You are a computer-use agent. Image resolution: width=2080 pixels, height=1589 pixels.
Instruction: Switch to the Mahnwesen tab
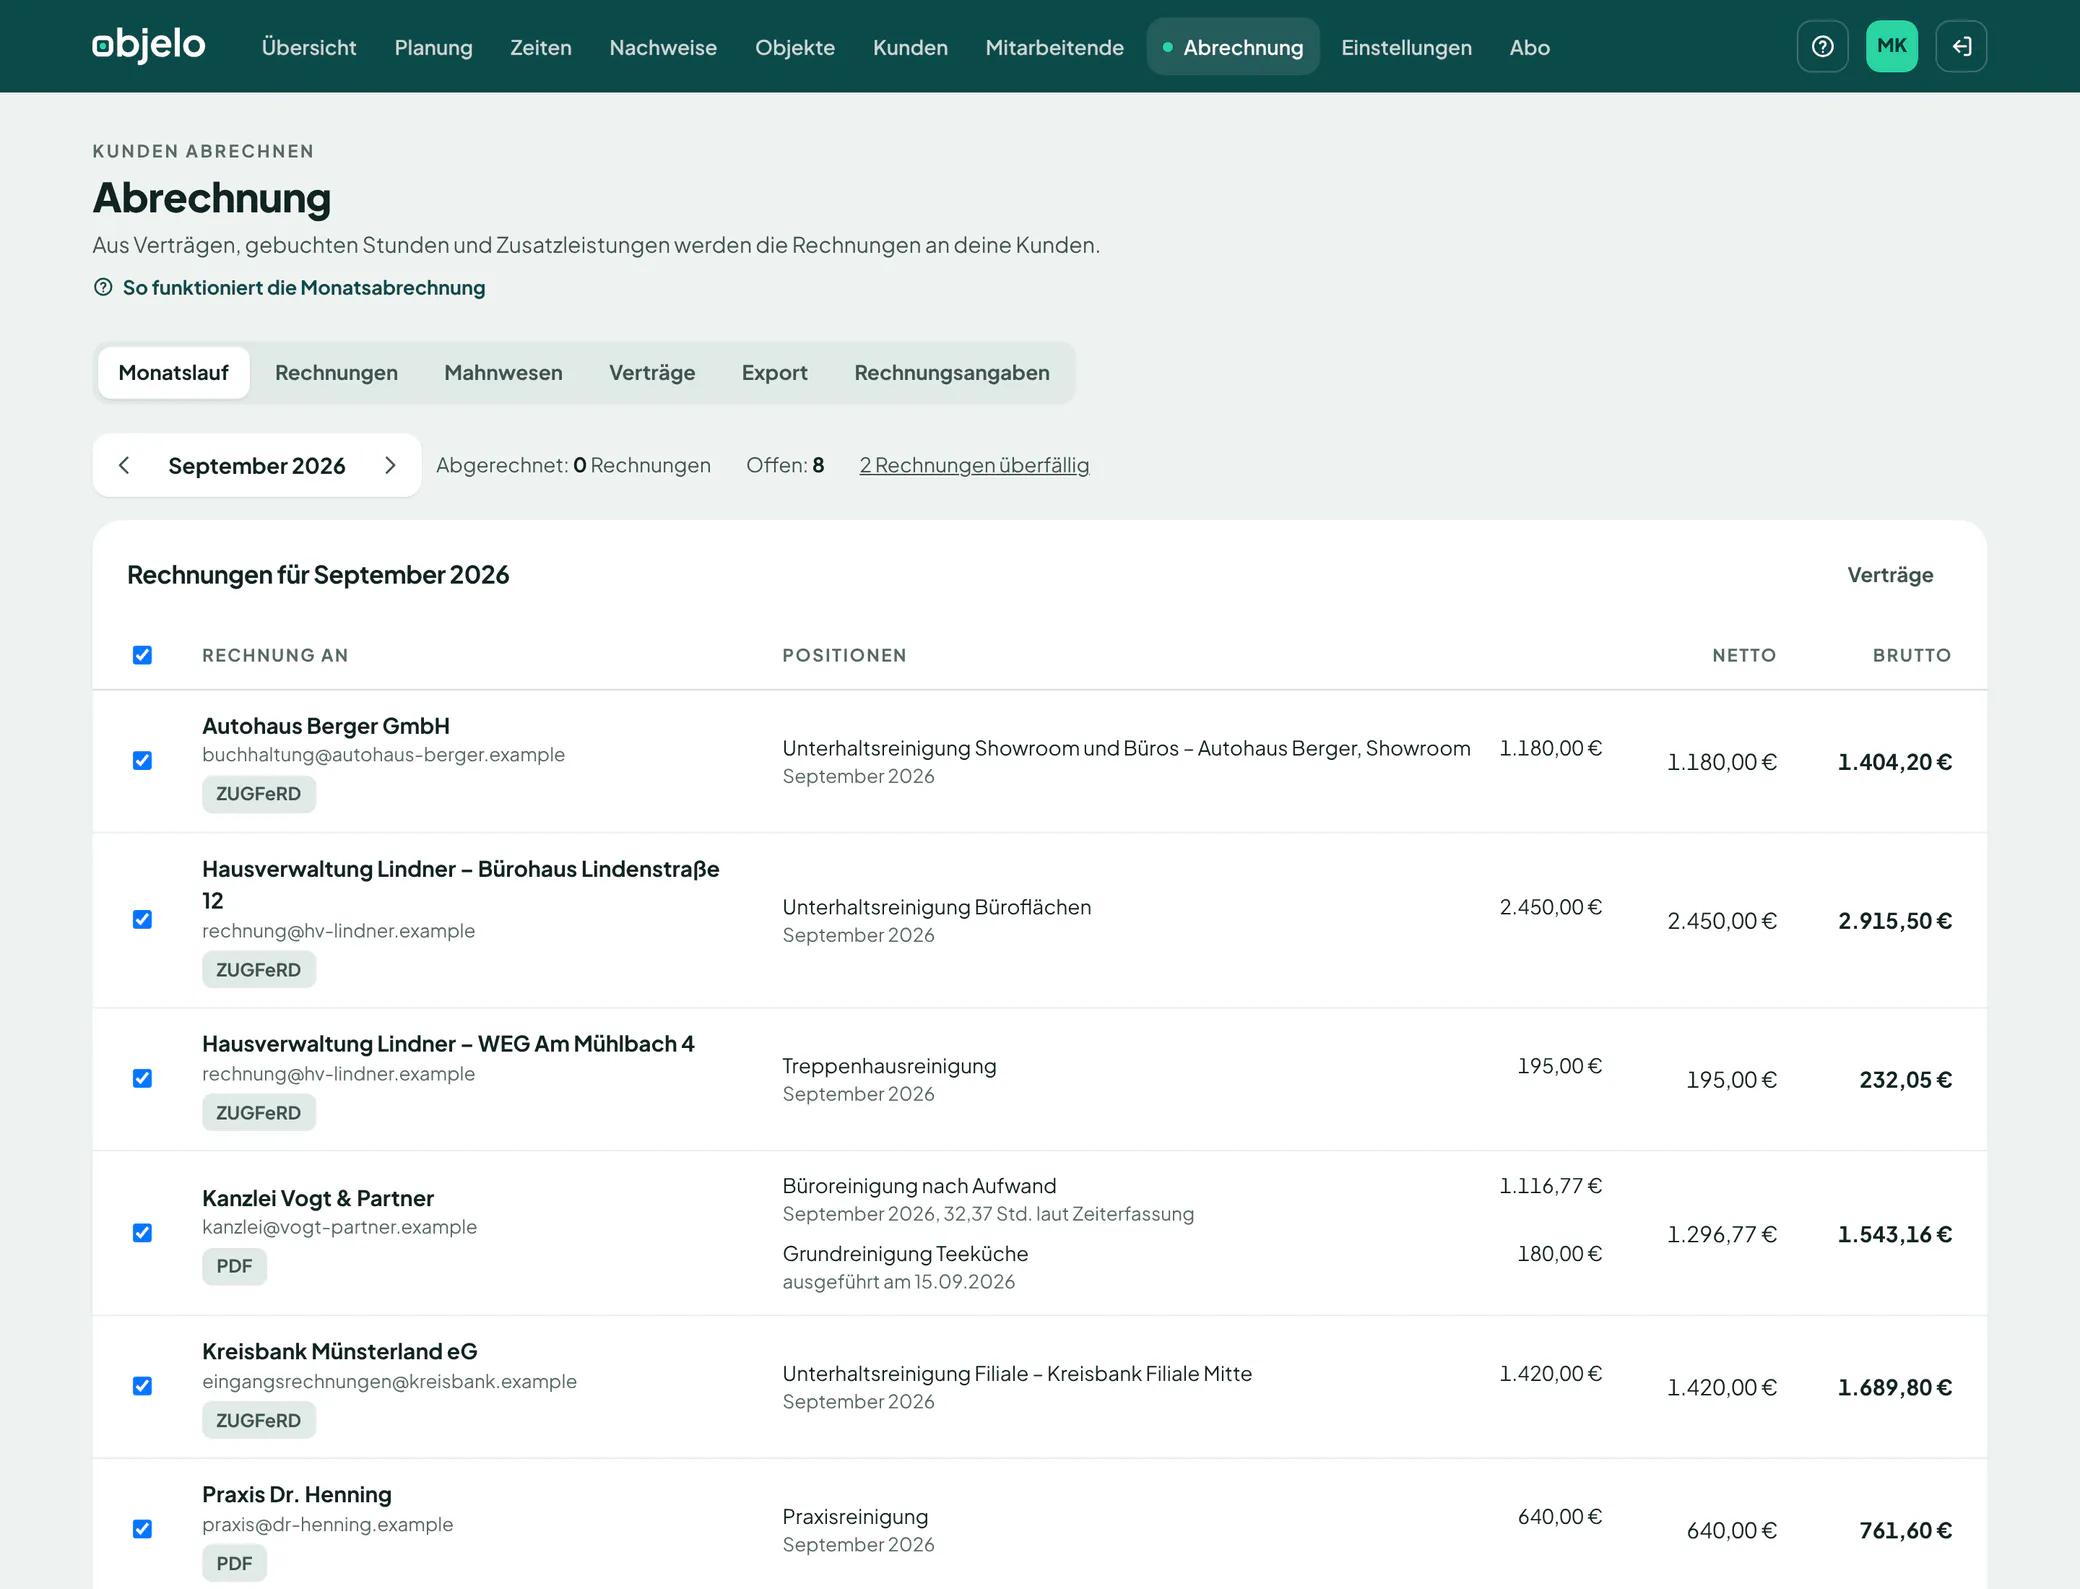[503, 373]
